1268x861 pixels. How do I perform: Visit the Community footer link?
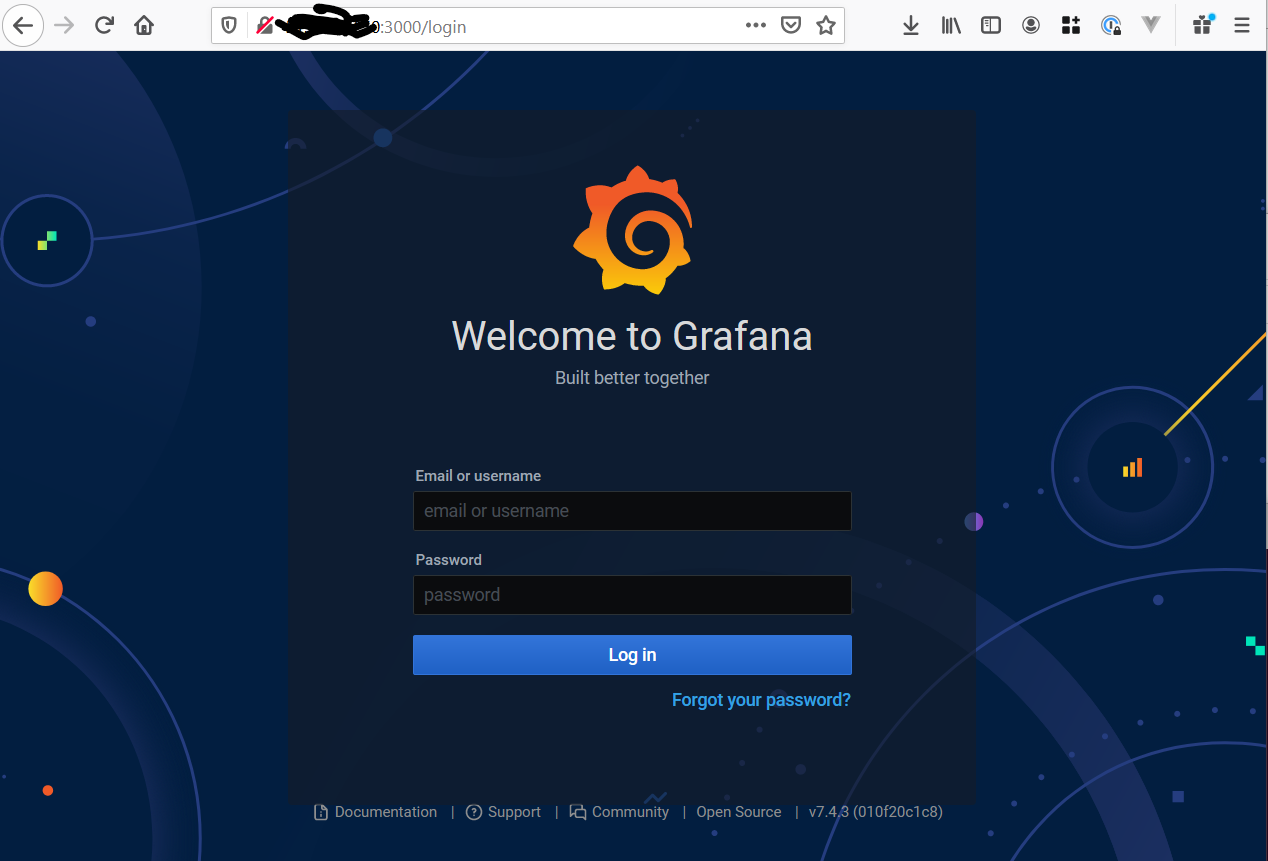click(x=629, y=812)
